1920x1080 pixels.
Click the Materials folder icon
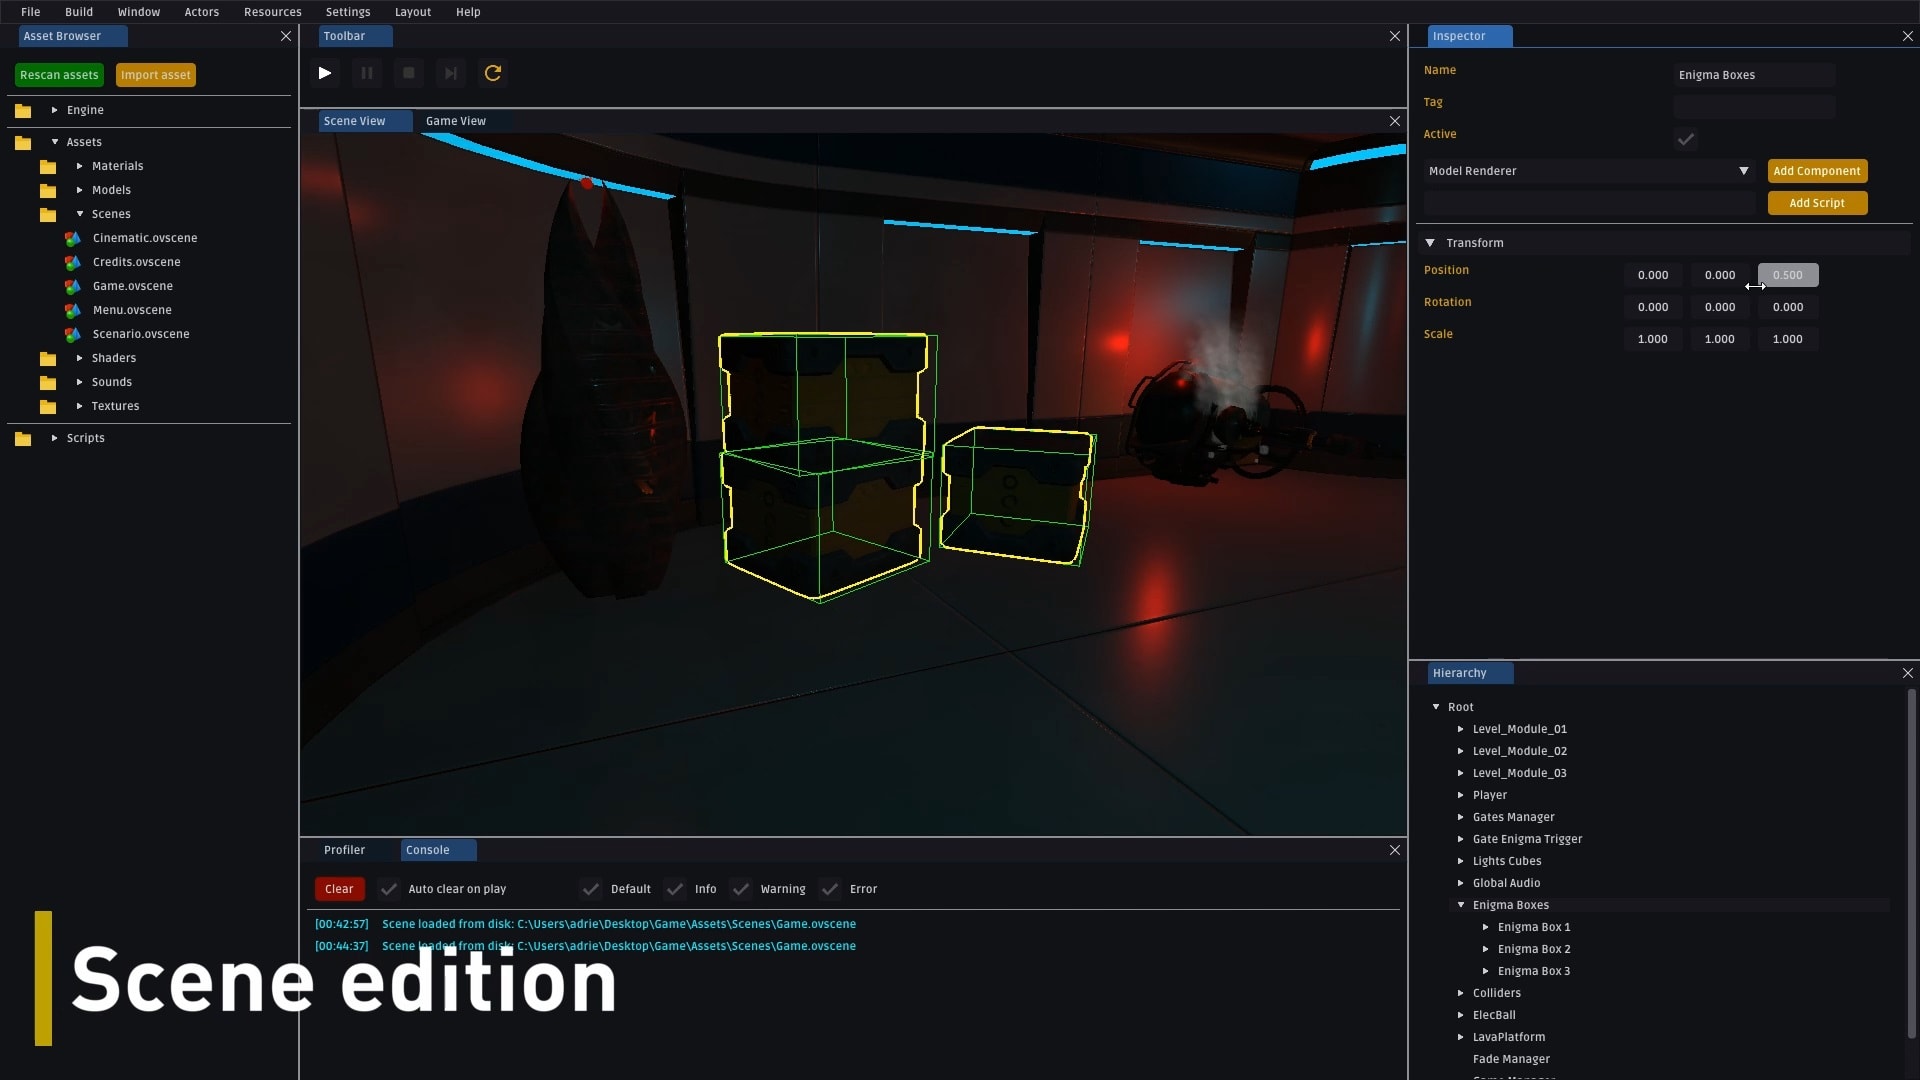pos(48,166)
